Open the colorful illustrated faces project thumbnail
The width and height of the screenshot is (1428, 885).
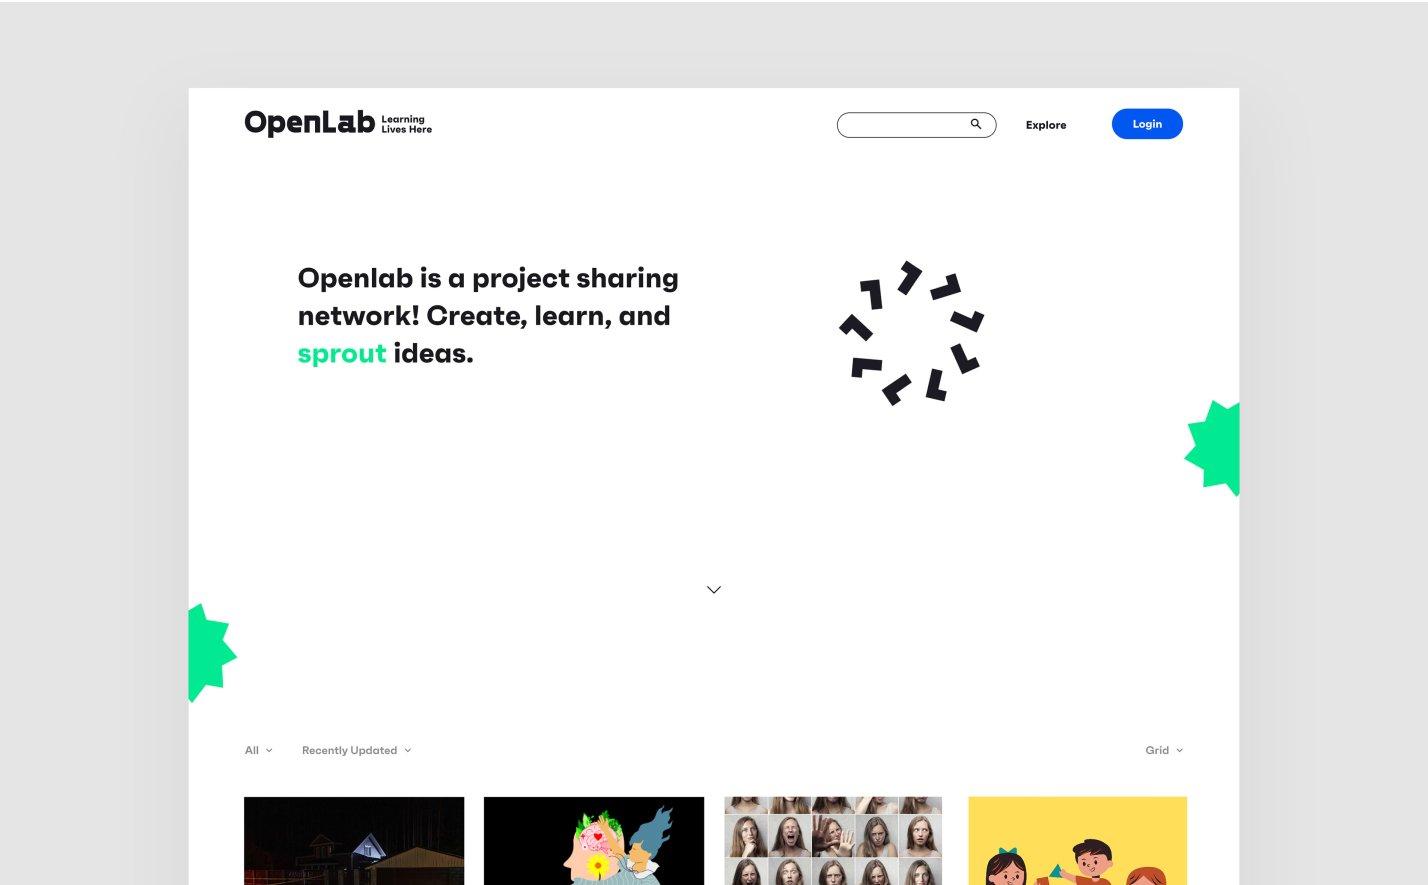click(594, 841)
